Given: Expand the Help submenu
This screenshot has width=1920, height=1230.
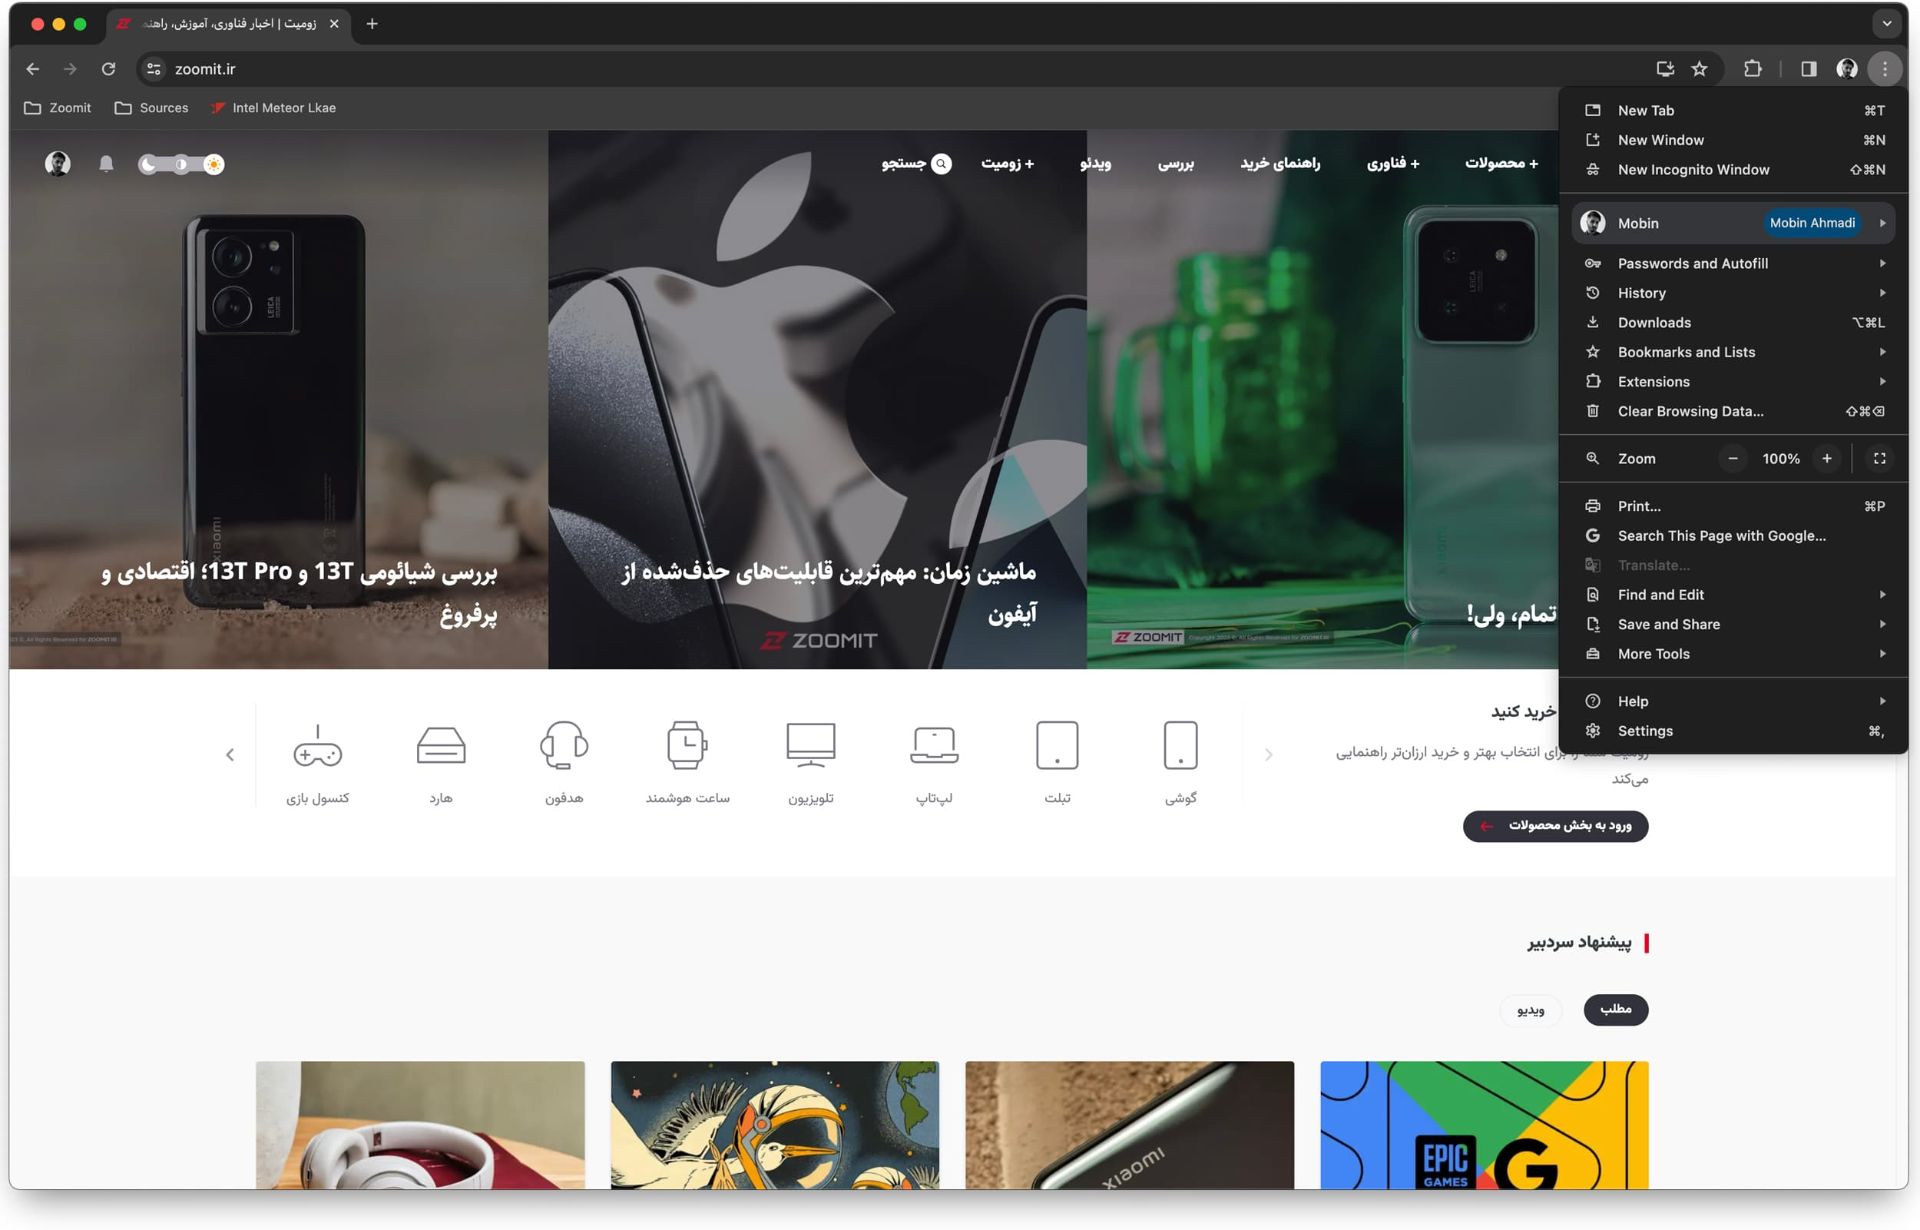Looking at the screenshot, I should 1734,702.
